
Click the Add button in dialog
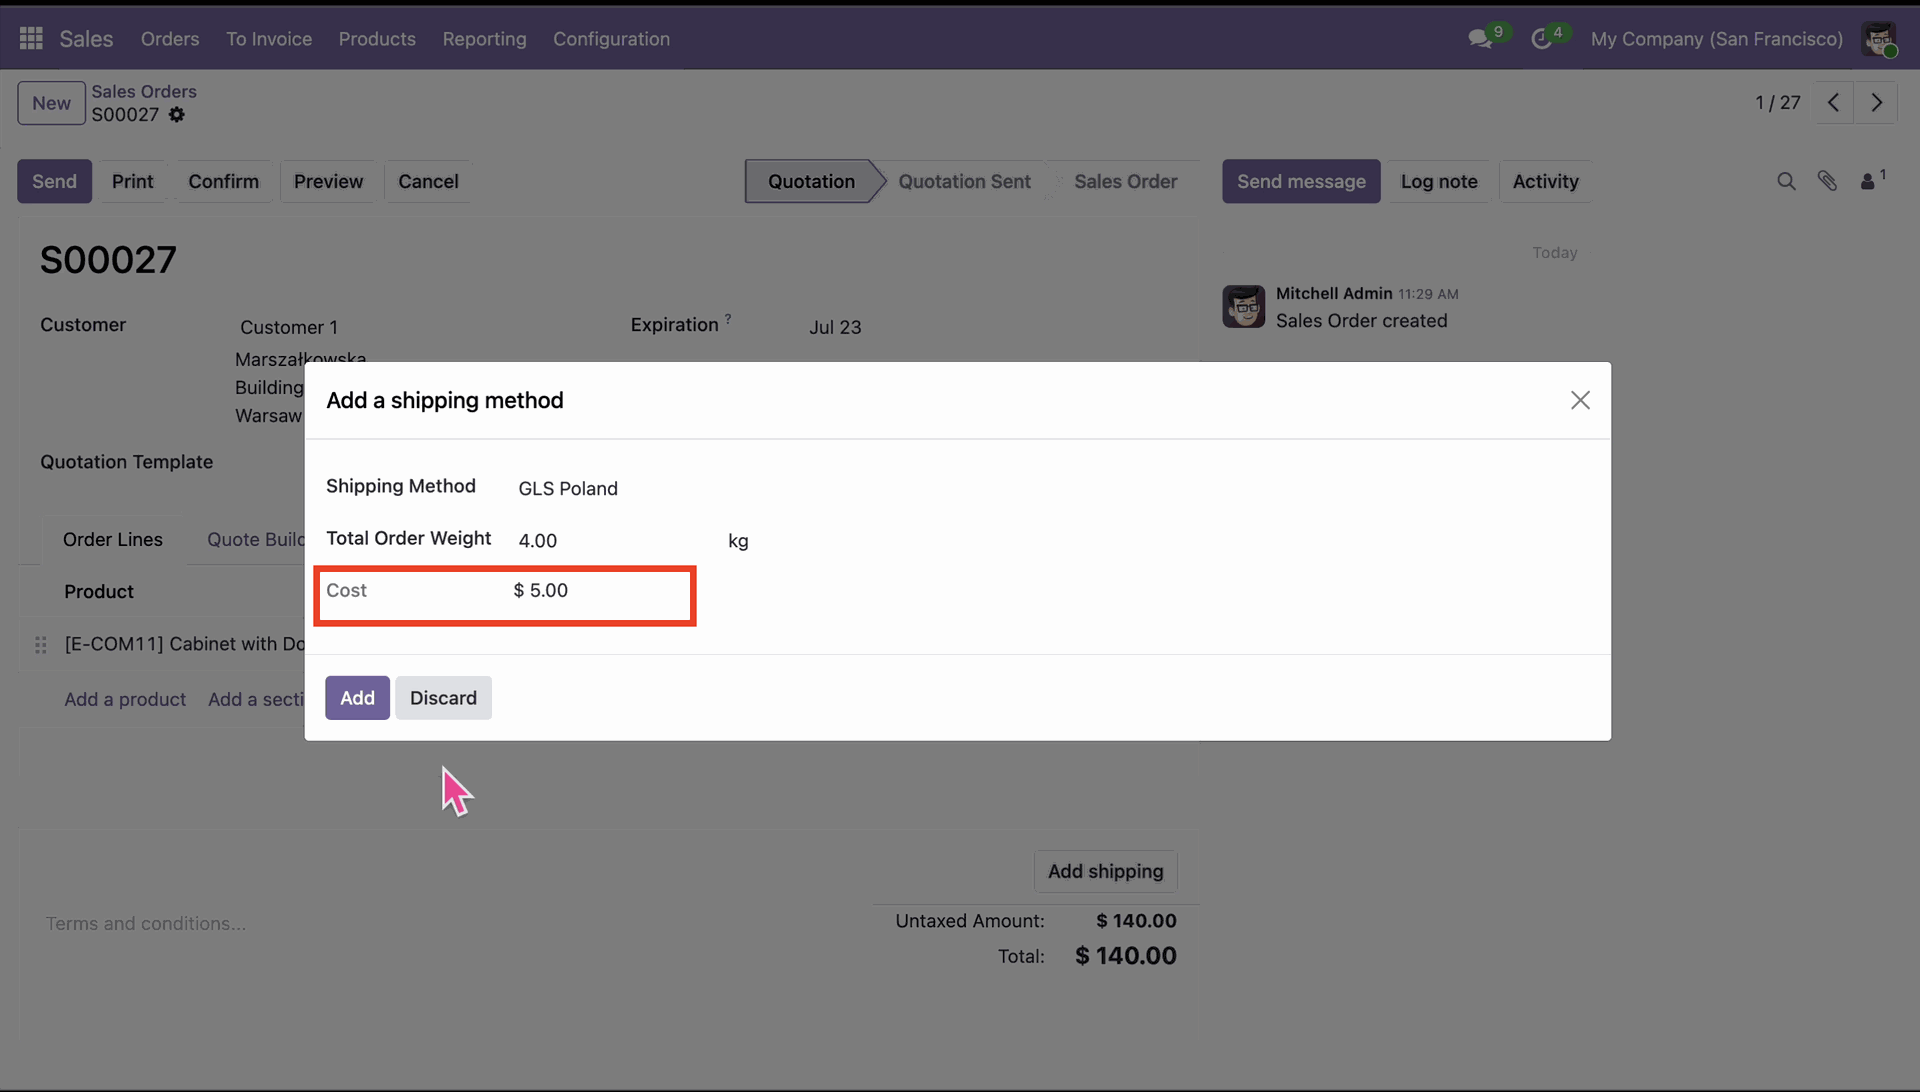[357, 698]
